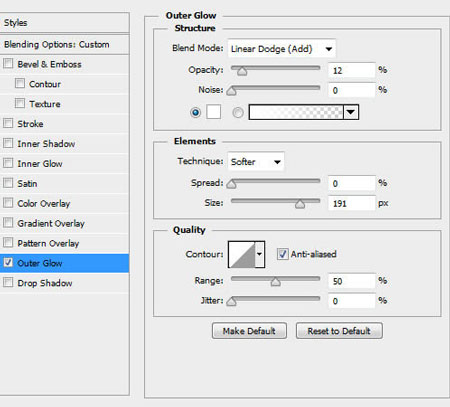450x407 pixels.
Task: Open the Blend Mode dropdown
Action: coord(282,49)
